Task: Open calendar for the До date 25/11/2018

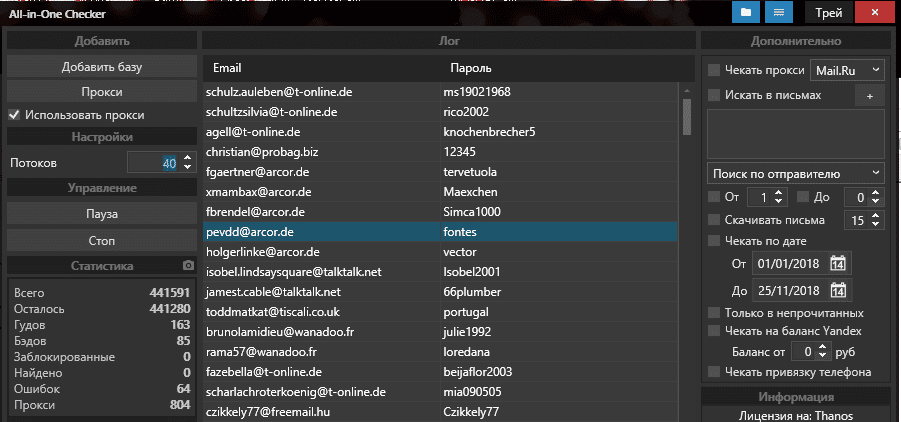Action: (838, 290)
